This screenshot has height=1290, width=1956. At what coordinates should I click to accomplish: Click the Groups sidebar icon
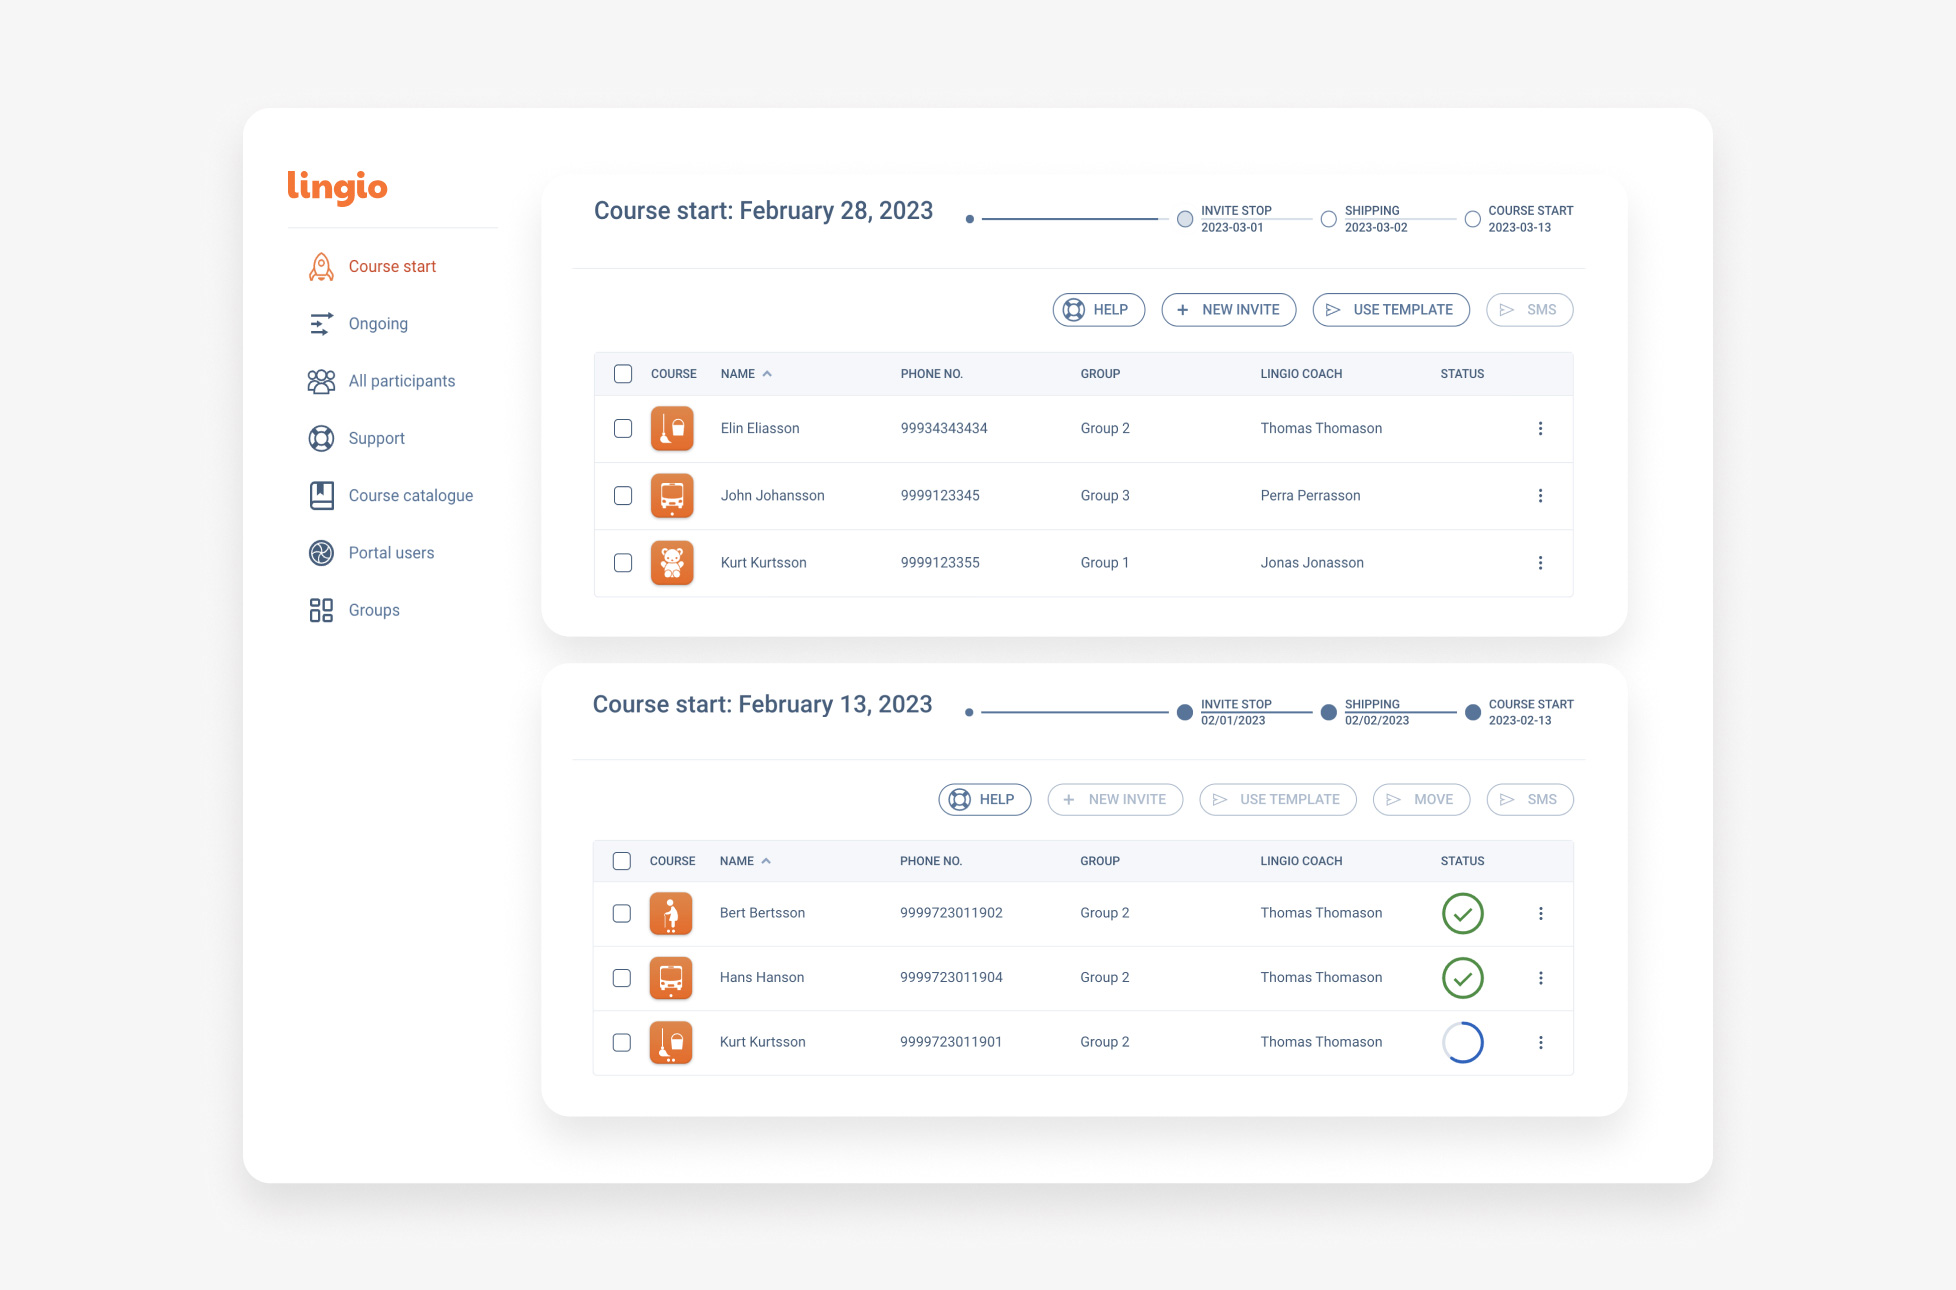click(x=320, y=610)
